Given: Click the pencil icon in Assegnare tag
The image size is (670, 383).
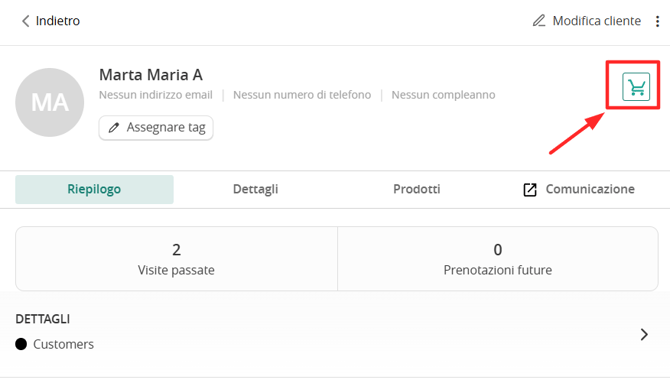Looking at the screenshot, I should [114, 127].
